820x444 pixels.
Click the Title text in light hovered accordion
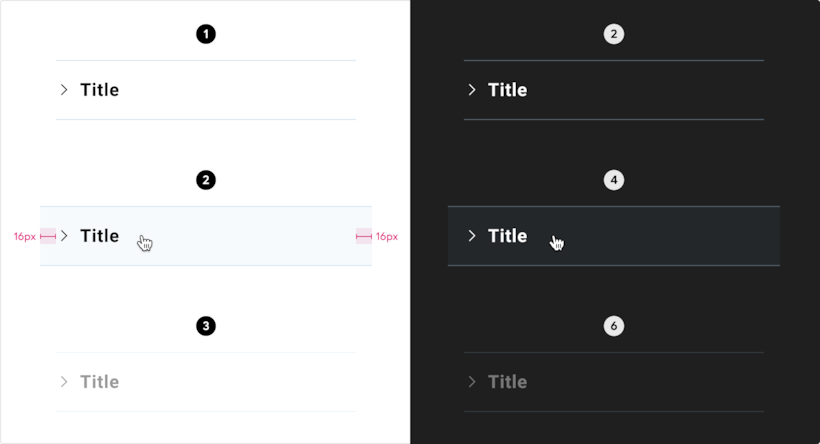click(100, 236)
